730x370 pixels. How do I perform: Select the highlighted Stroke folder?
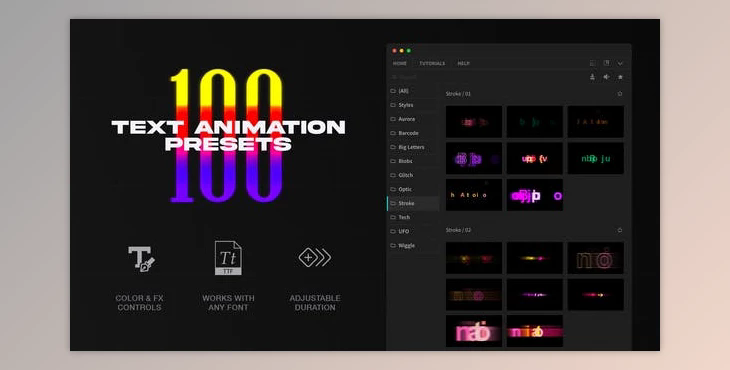coord(413,203)
